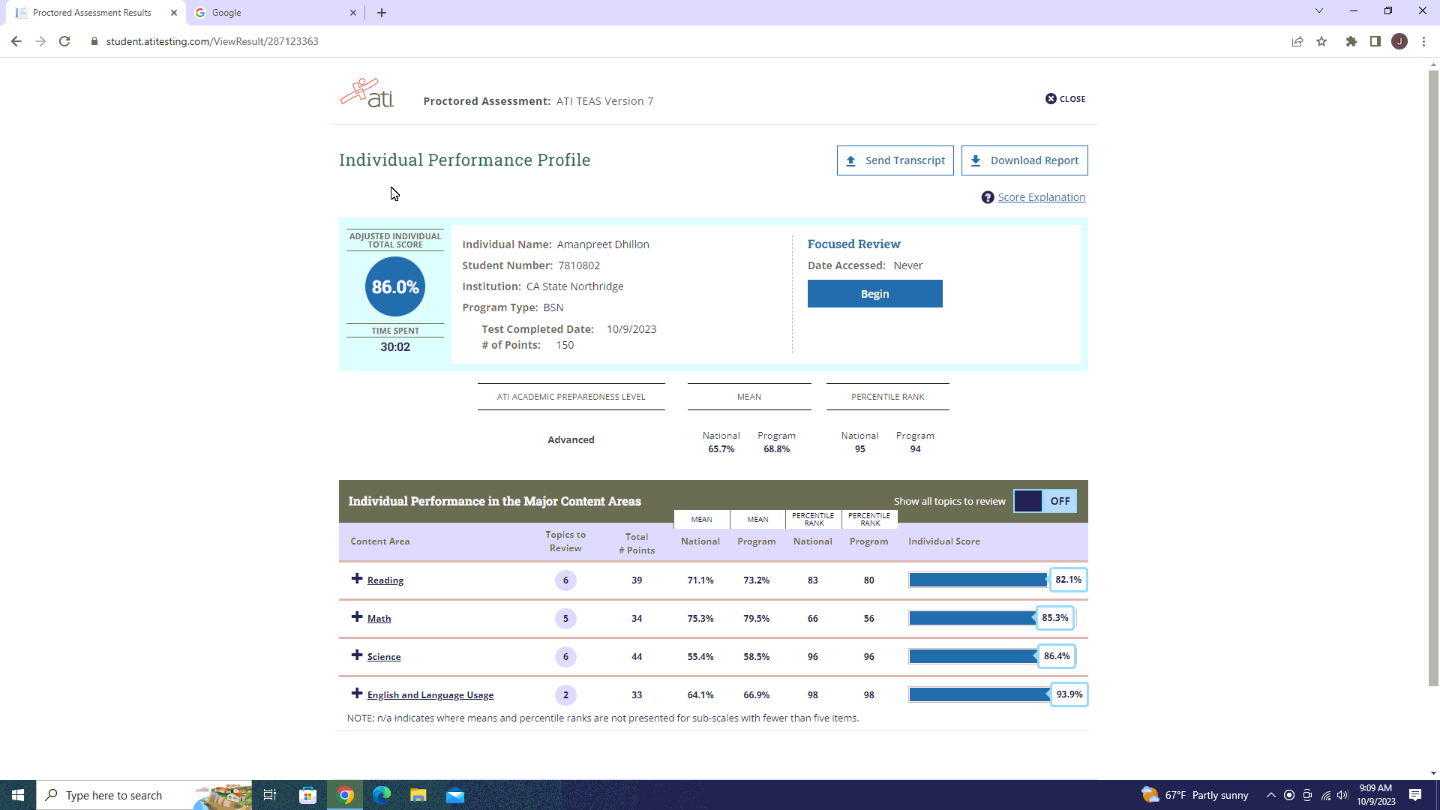Open the Science link
The width and height of the screenshot is (1440, 810).
click(x=384, y=657)
